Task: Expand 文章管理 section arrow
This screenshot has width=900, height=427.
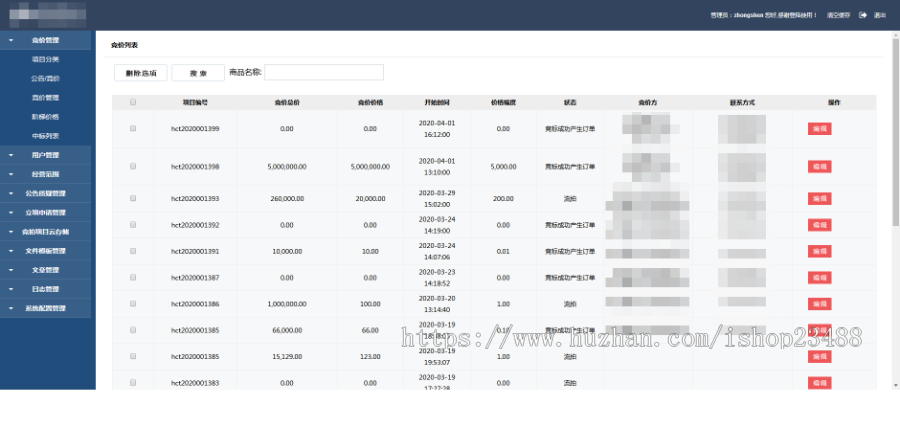Action: [x=11, y=270]
